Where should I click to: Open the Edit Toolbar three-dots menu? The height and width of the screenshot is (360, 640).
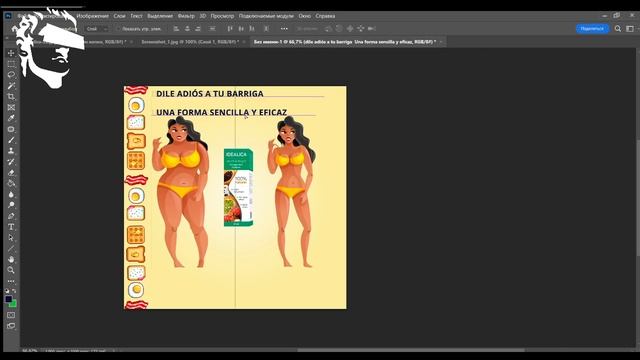[x=11, y=281]
